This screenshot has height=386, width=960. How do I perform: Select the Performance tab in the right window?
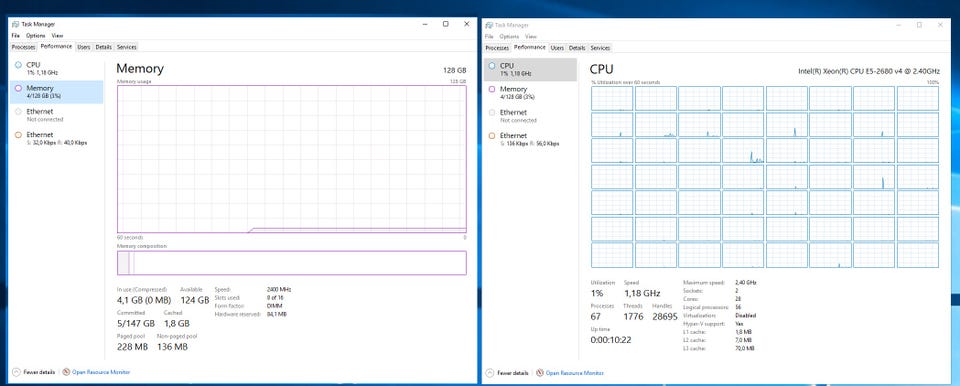[x=530, y=47]
